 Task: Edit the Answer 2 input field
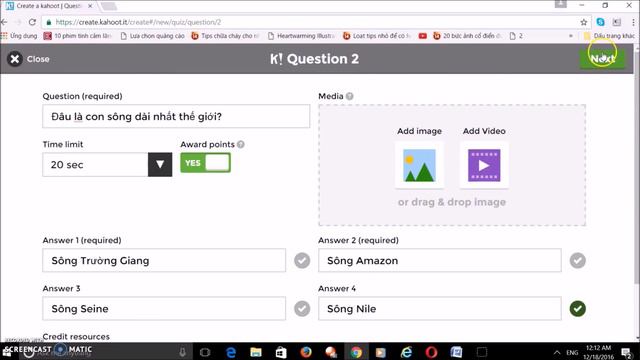(440, 260)
